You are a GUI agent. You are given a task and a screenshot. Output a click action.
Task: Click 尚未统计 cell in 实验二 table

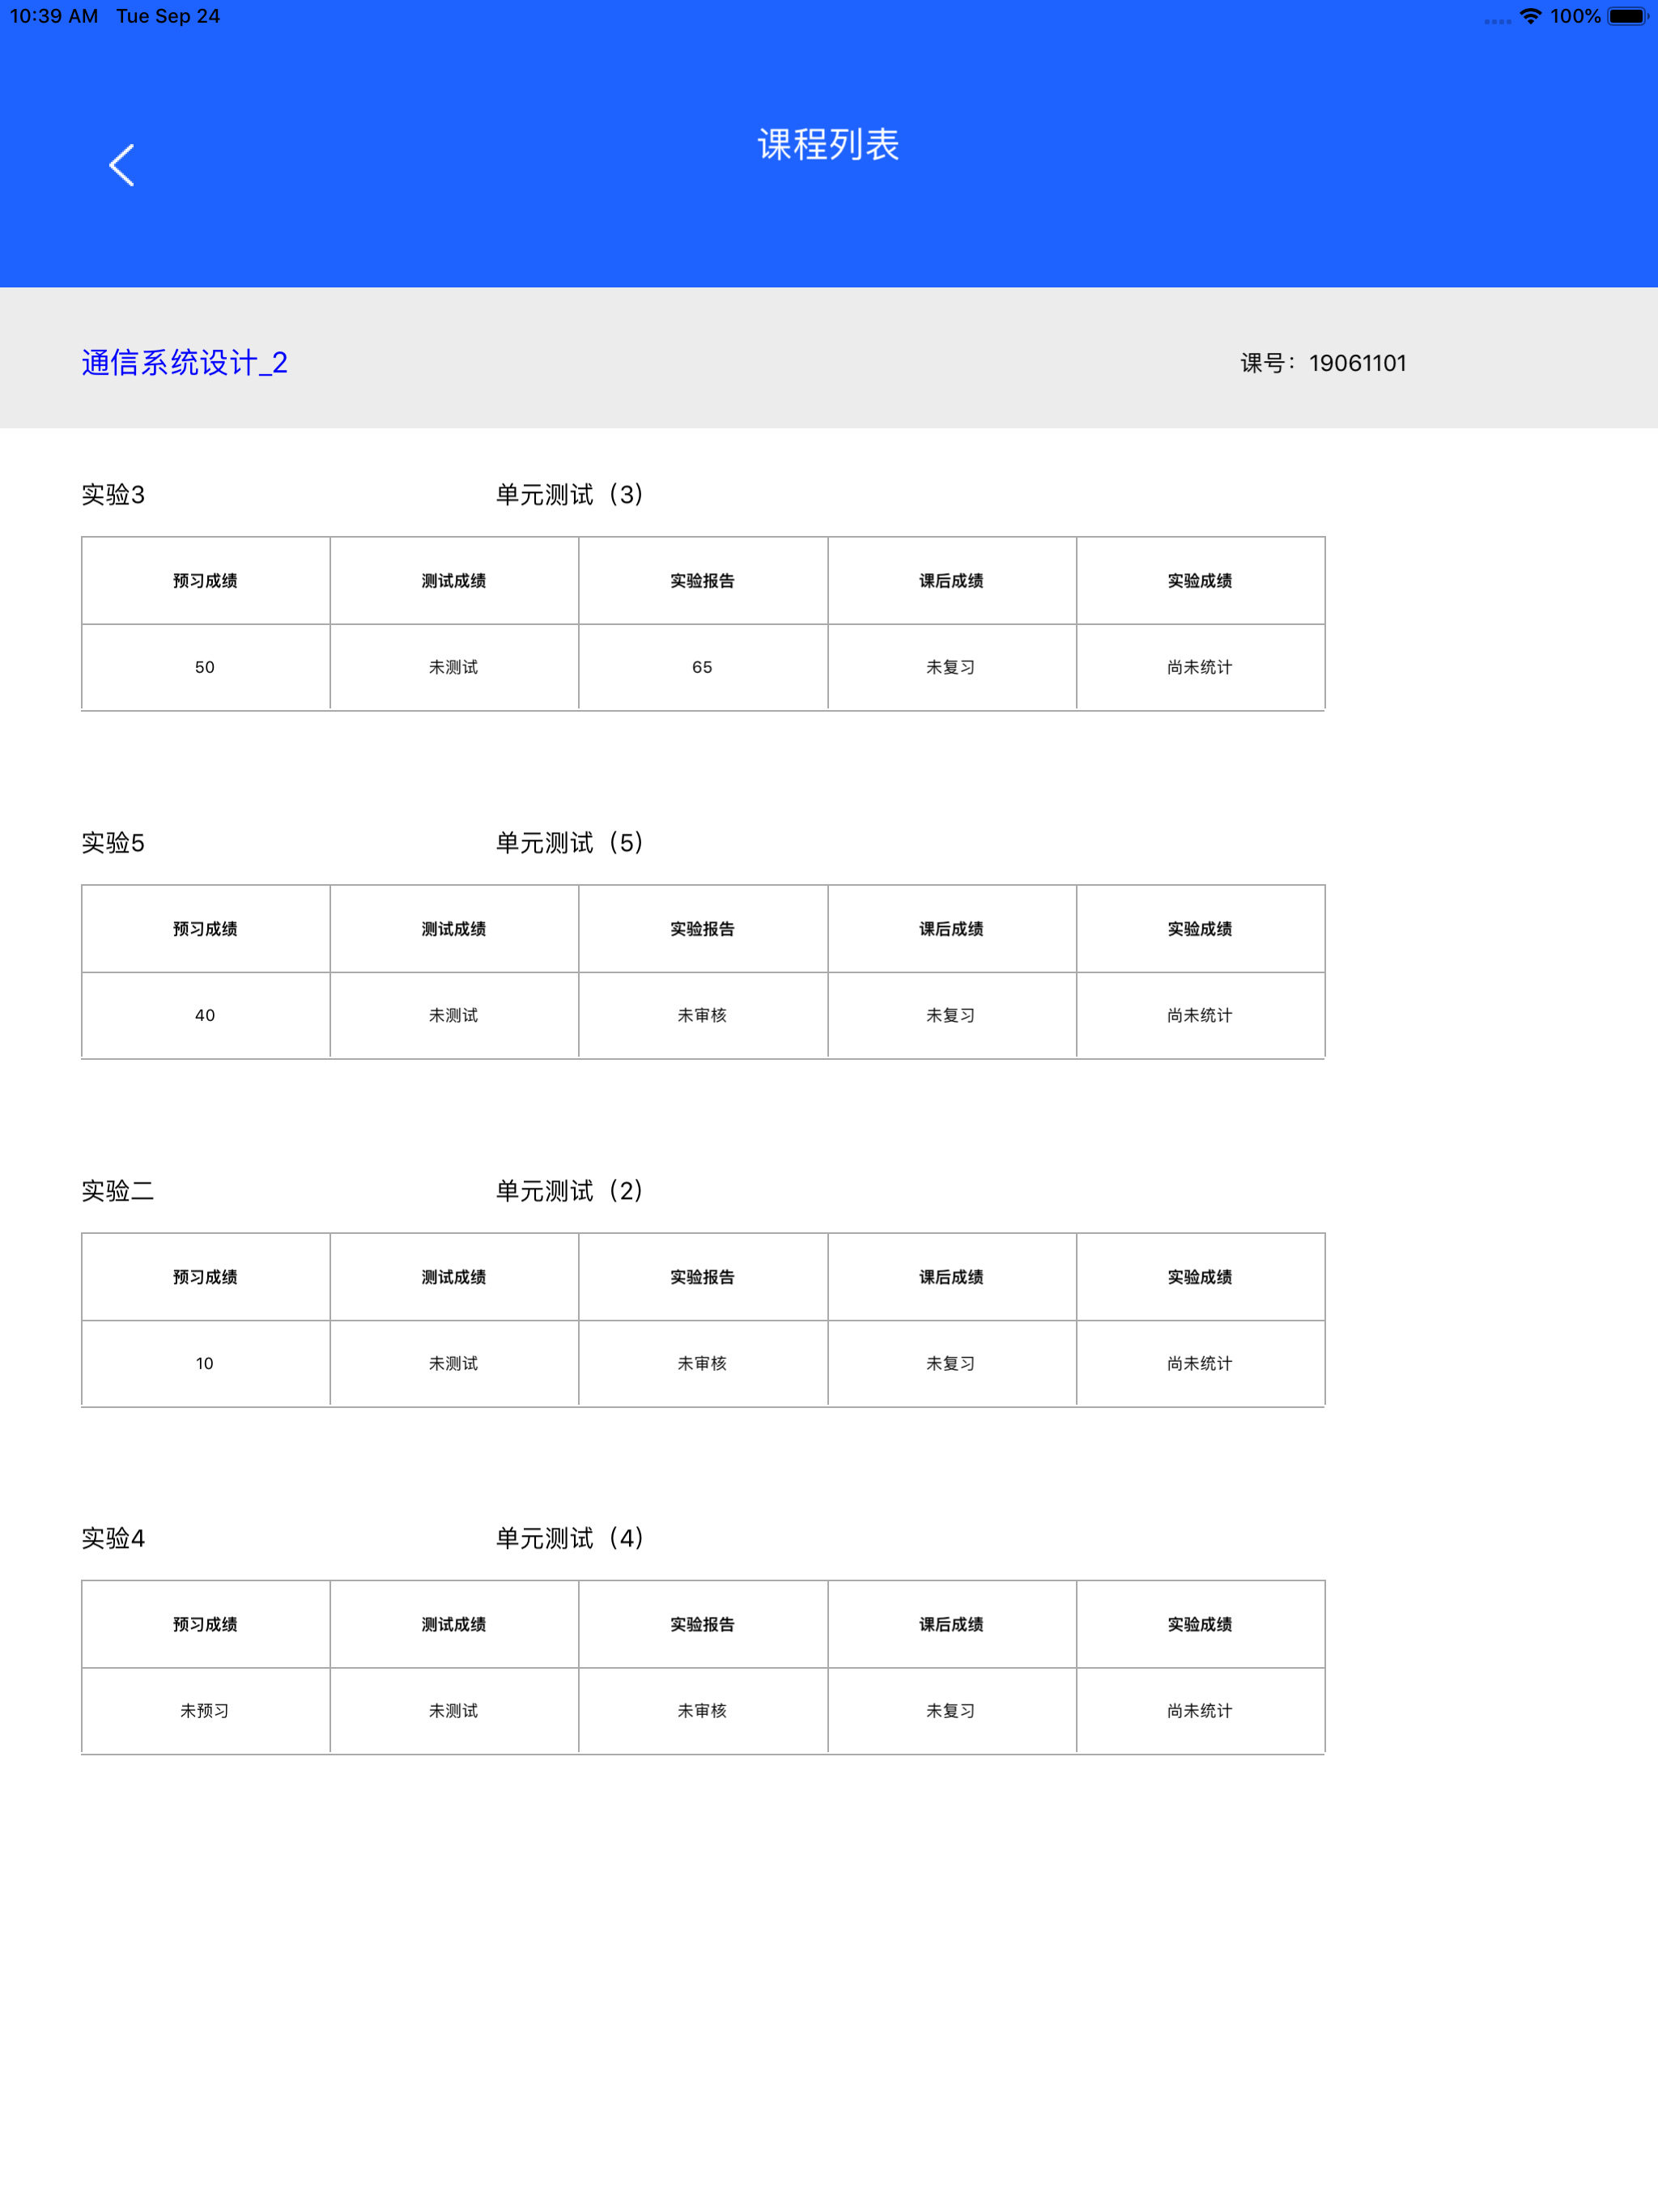tap(1200, 1363)
